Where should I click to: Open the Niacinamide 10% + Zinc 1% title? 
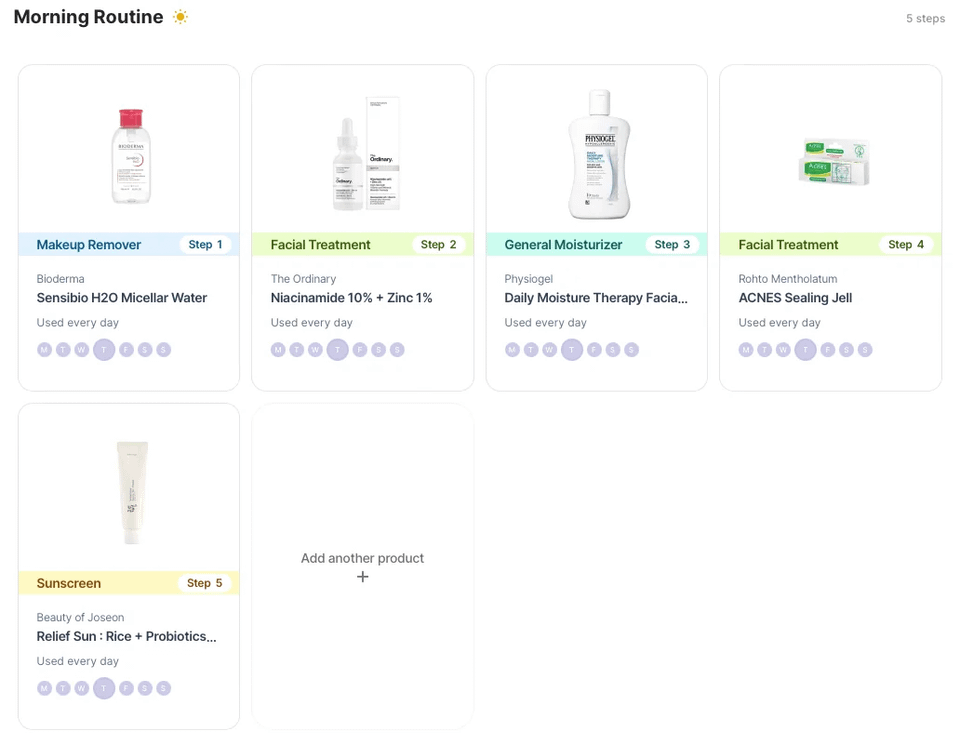[x=351, y=298]
